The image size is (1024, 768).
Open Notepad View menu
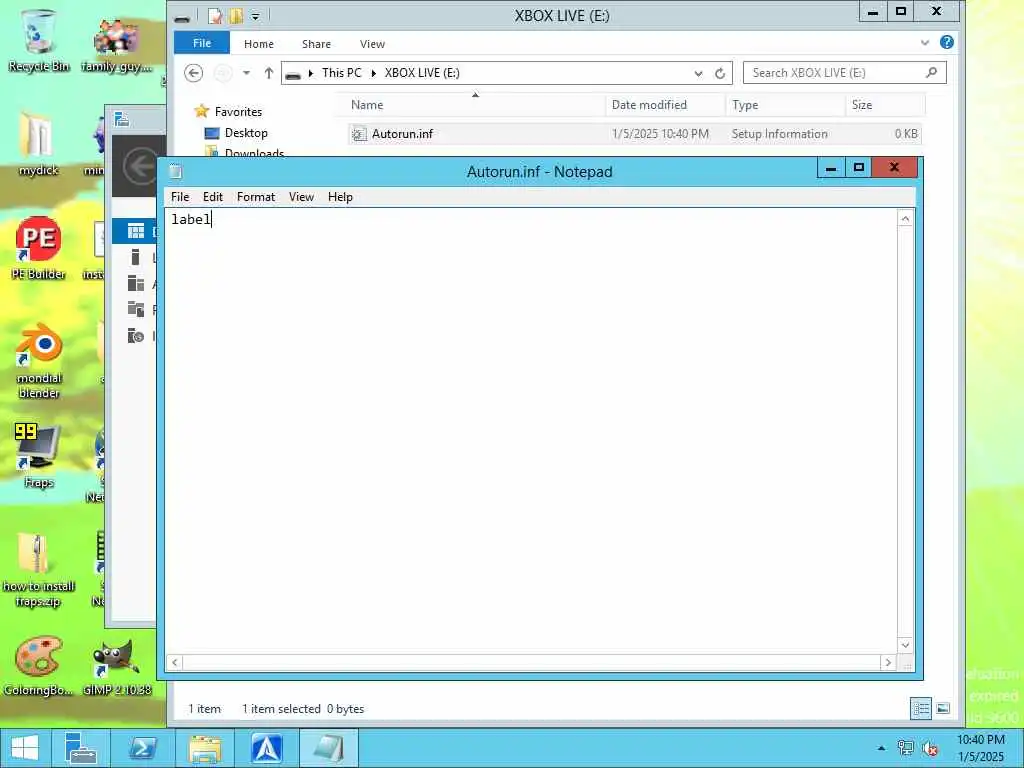click(x=301, y=197)
